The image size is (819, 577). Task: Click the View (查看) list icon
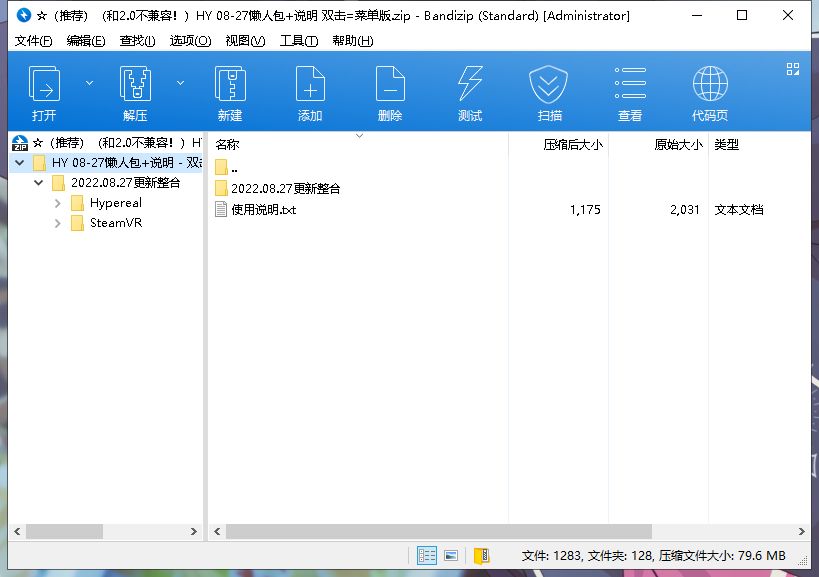click(630, 93)
